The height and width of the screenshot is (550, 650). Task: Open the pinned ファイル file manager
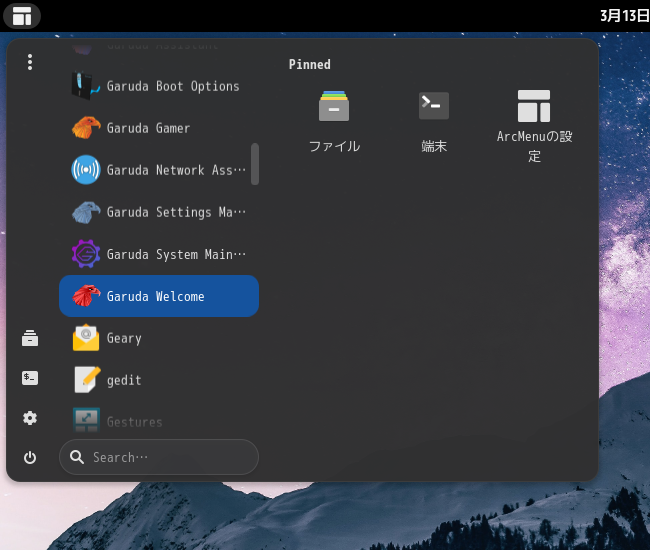pyautogui.click(x=334, y=122)
